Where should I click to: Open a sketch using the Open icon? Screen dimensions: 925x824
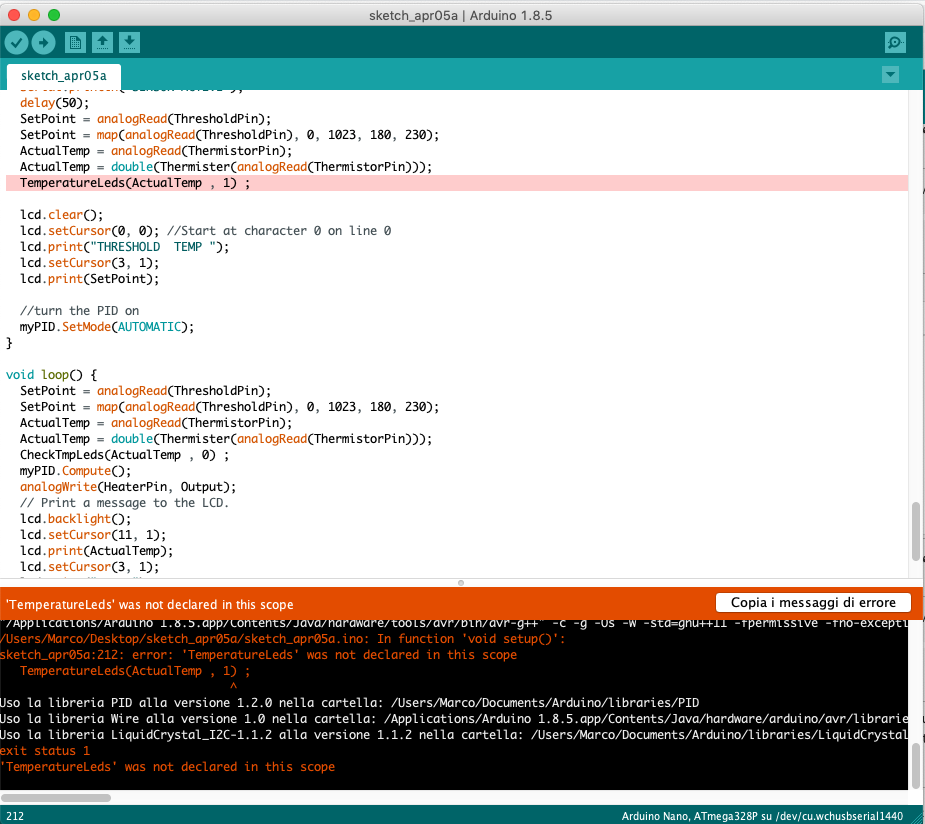click(x=102, y=42)
